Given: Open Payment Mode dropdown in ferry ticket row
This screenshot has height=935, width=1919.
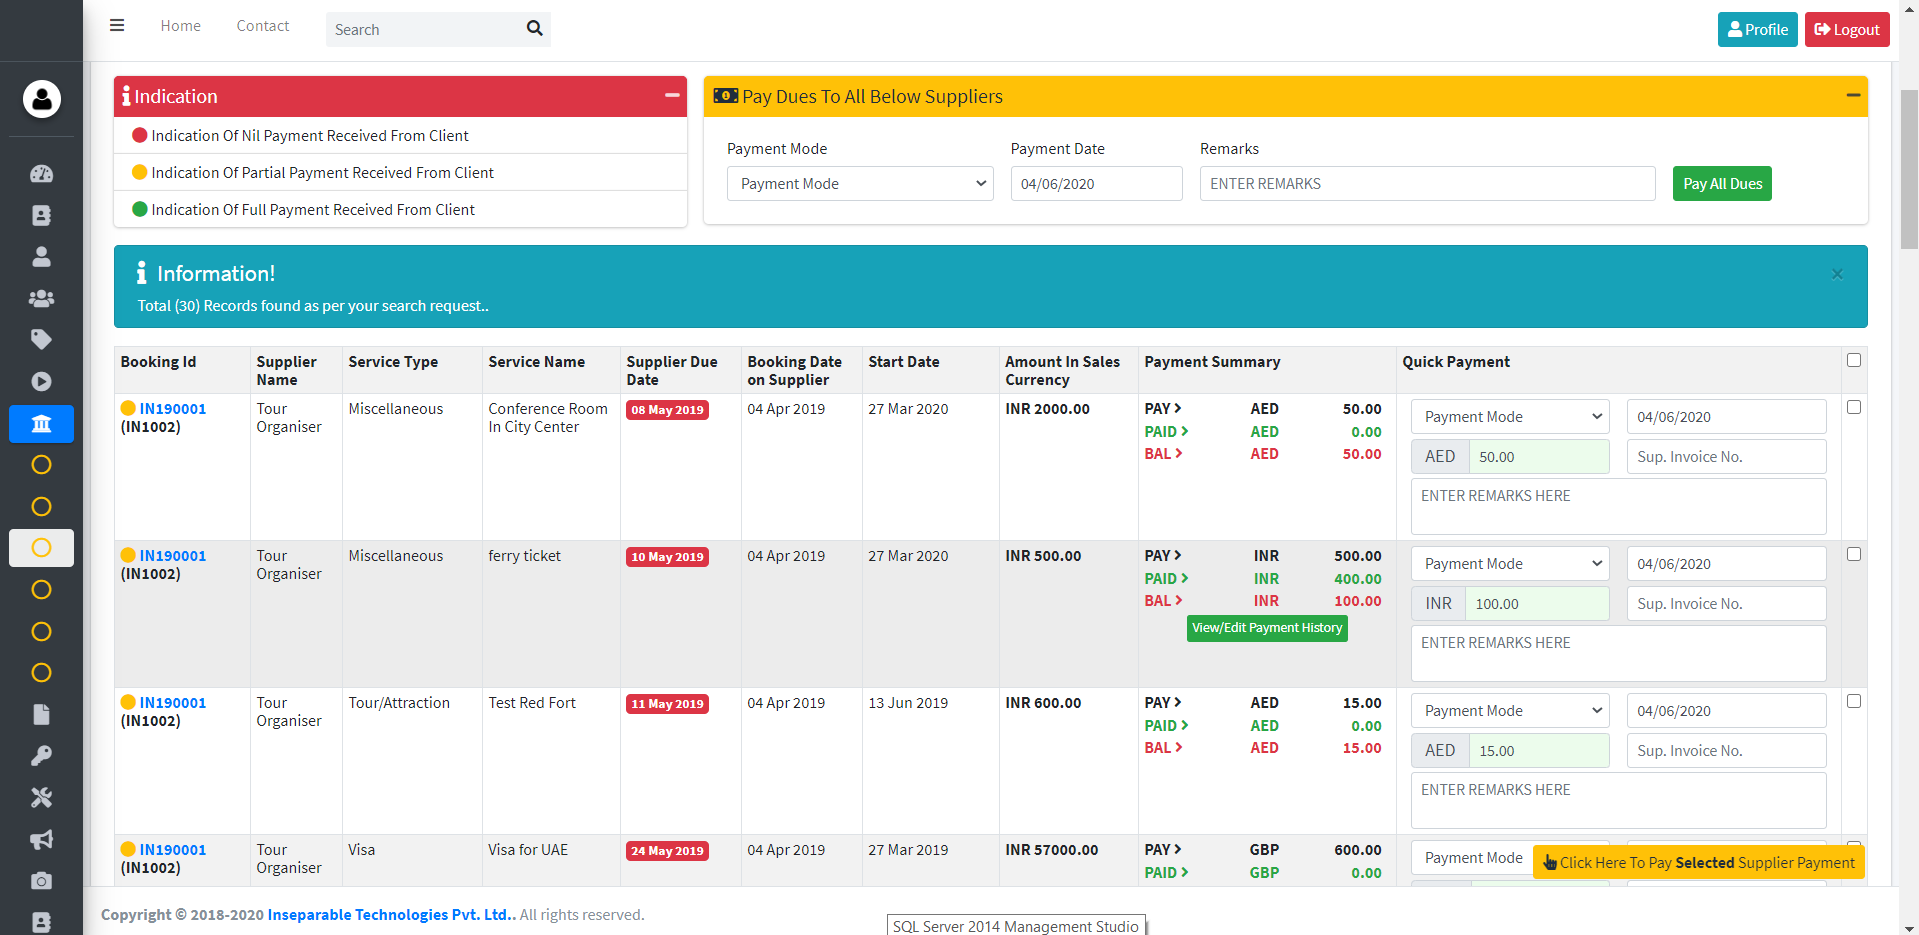Looking at the screenshot, I should (x=1510, y=564).
